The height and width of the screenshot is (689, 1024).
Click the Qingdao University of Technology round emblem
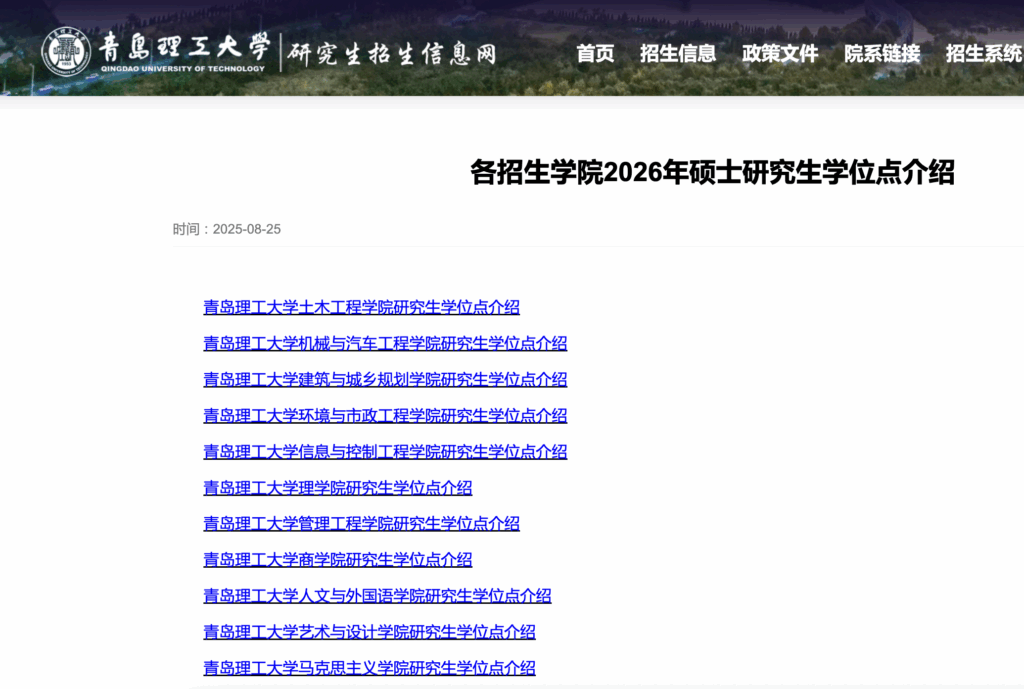[x=66, y=52]
